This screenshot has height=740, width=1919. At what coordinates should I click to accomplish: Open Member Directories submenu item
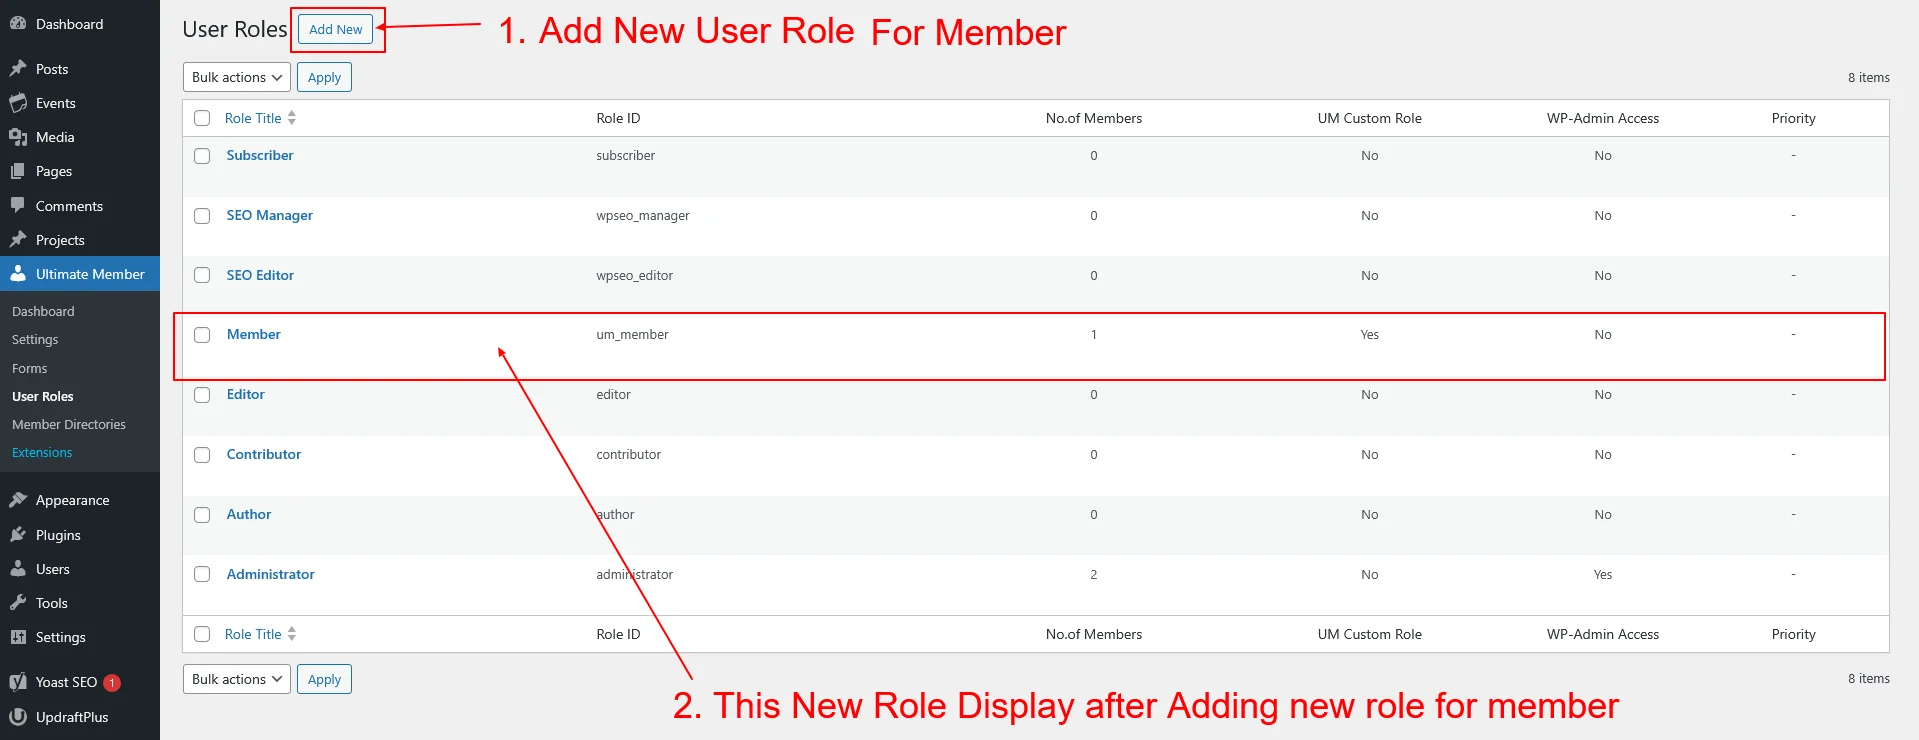click(x=69, y=424)
